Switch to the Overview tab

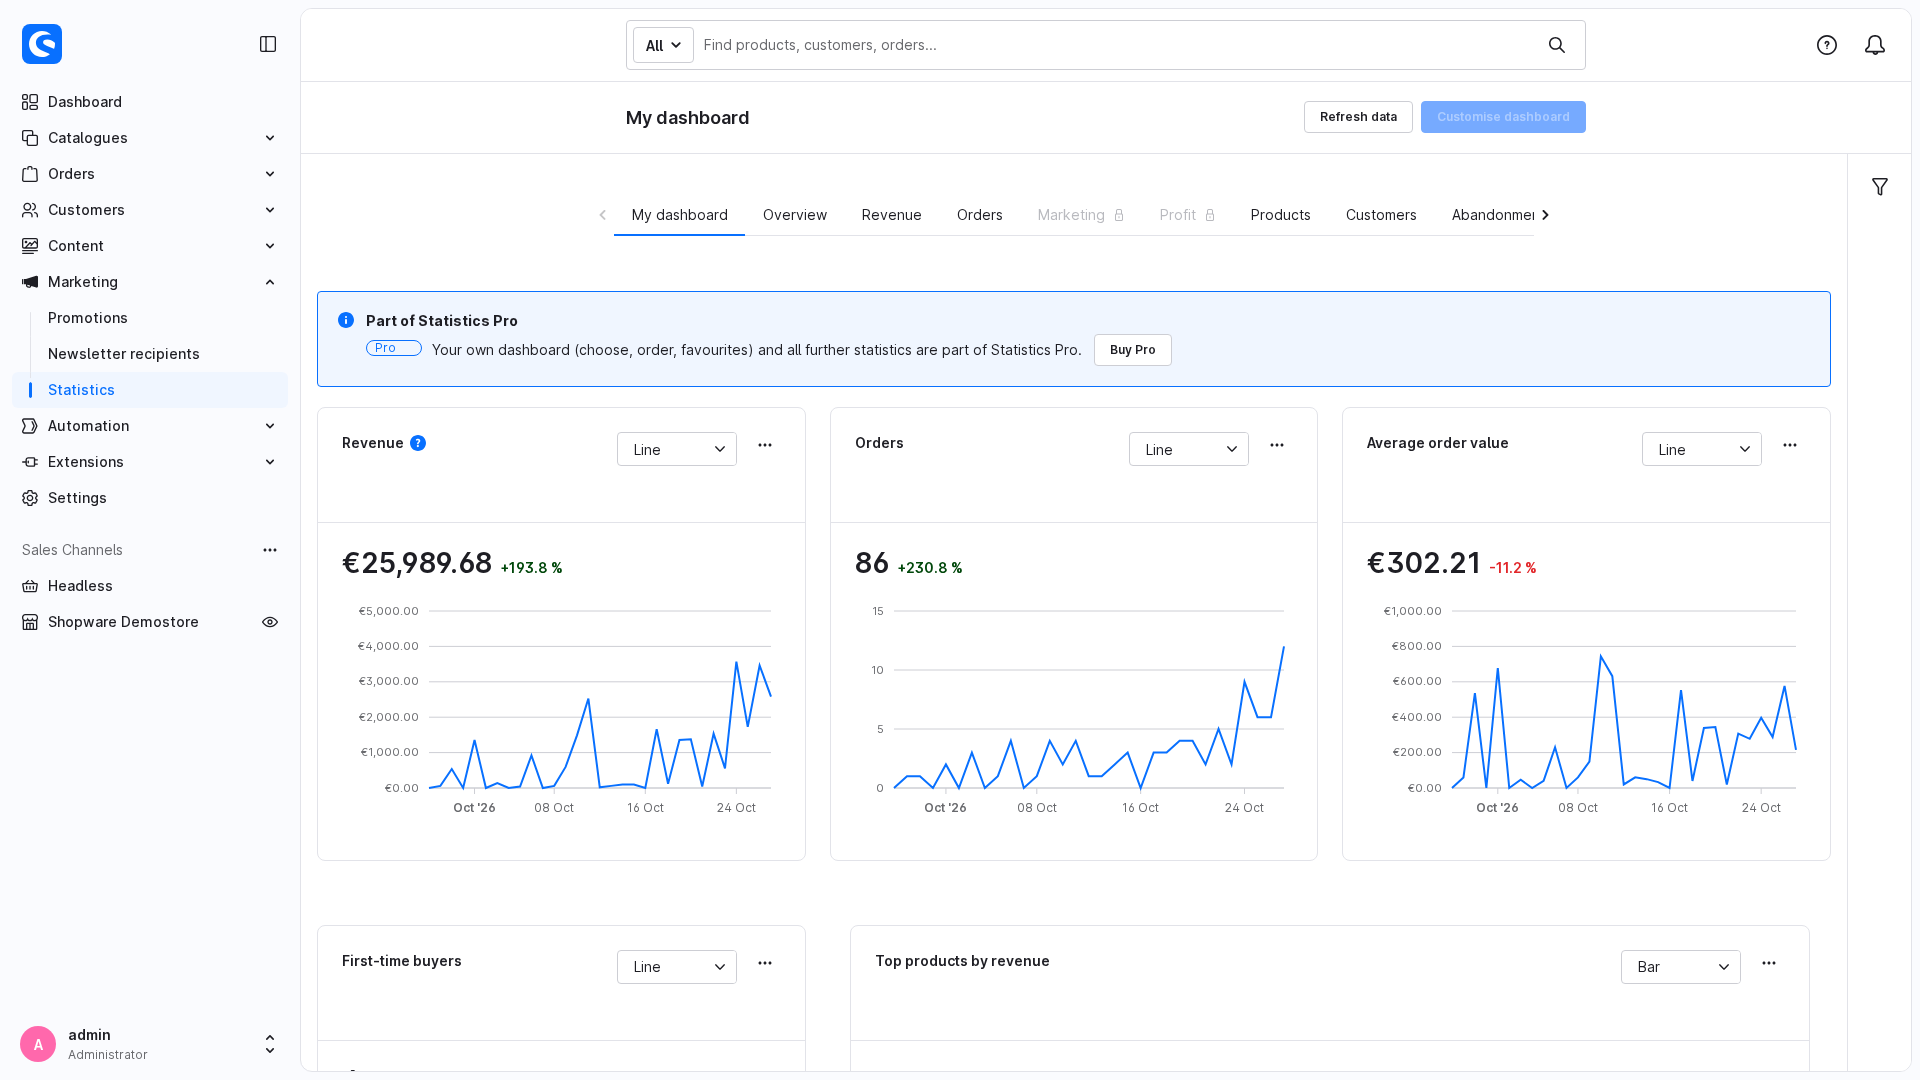click(x=795, y=215)
